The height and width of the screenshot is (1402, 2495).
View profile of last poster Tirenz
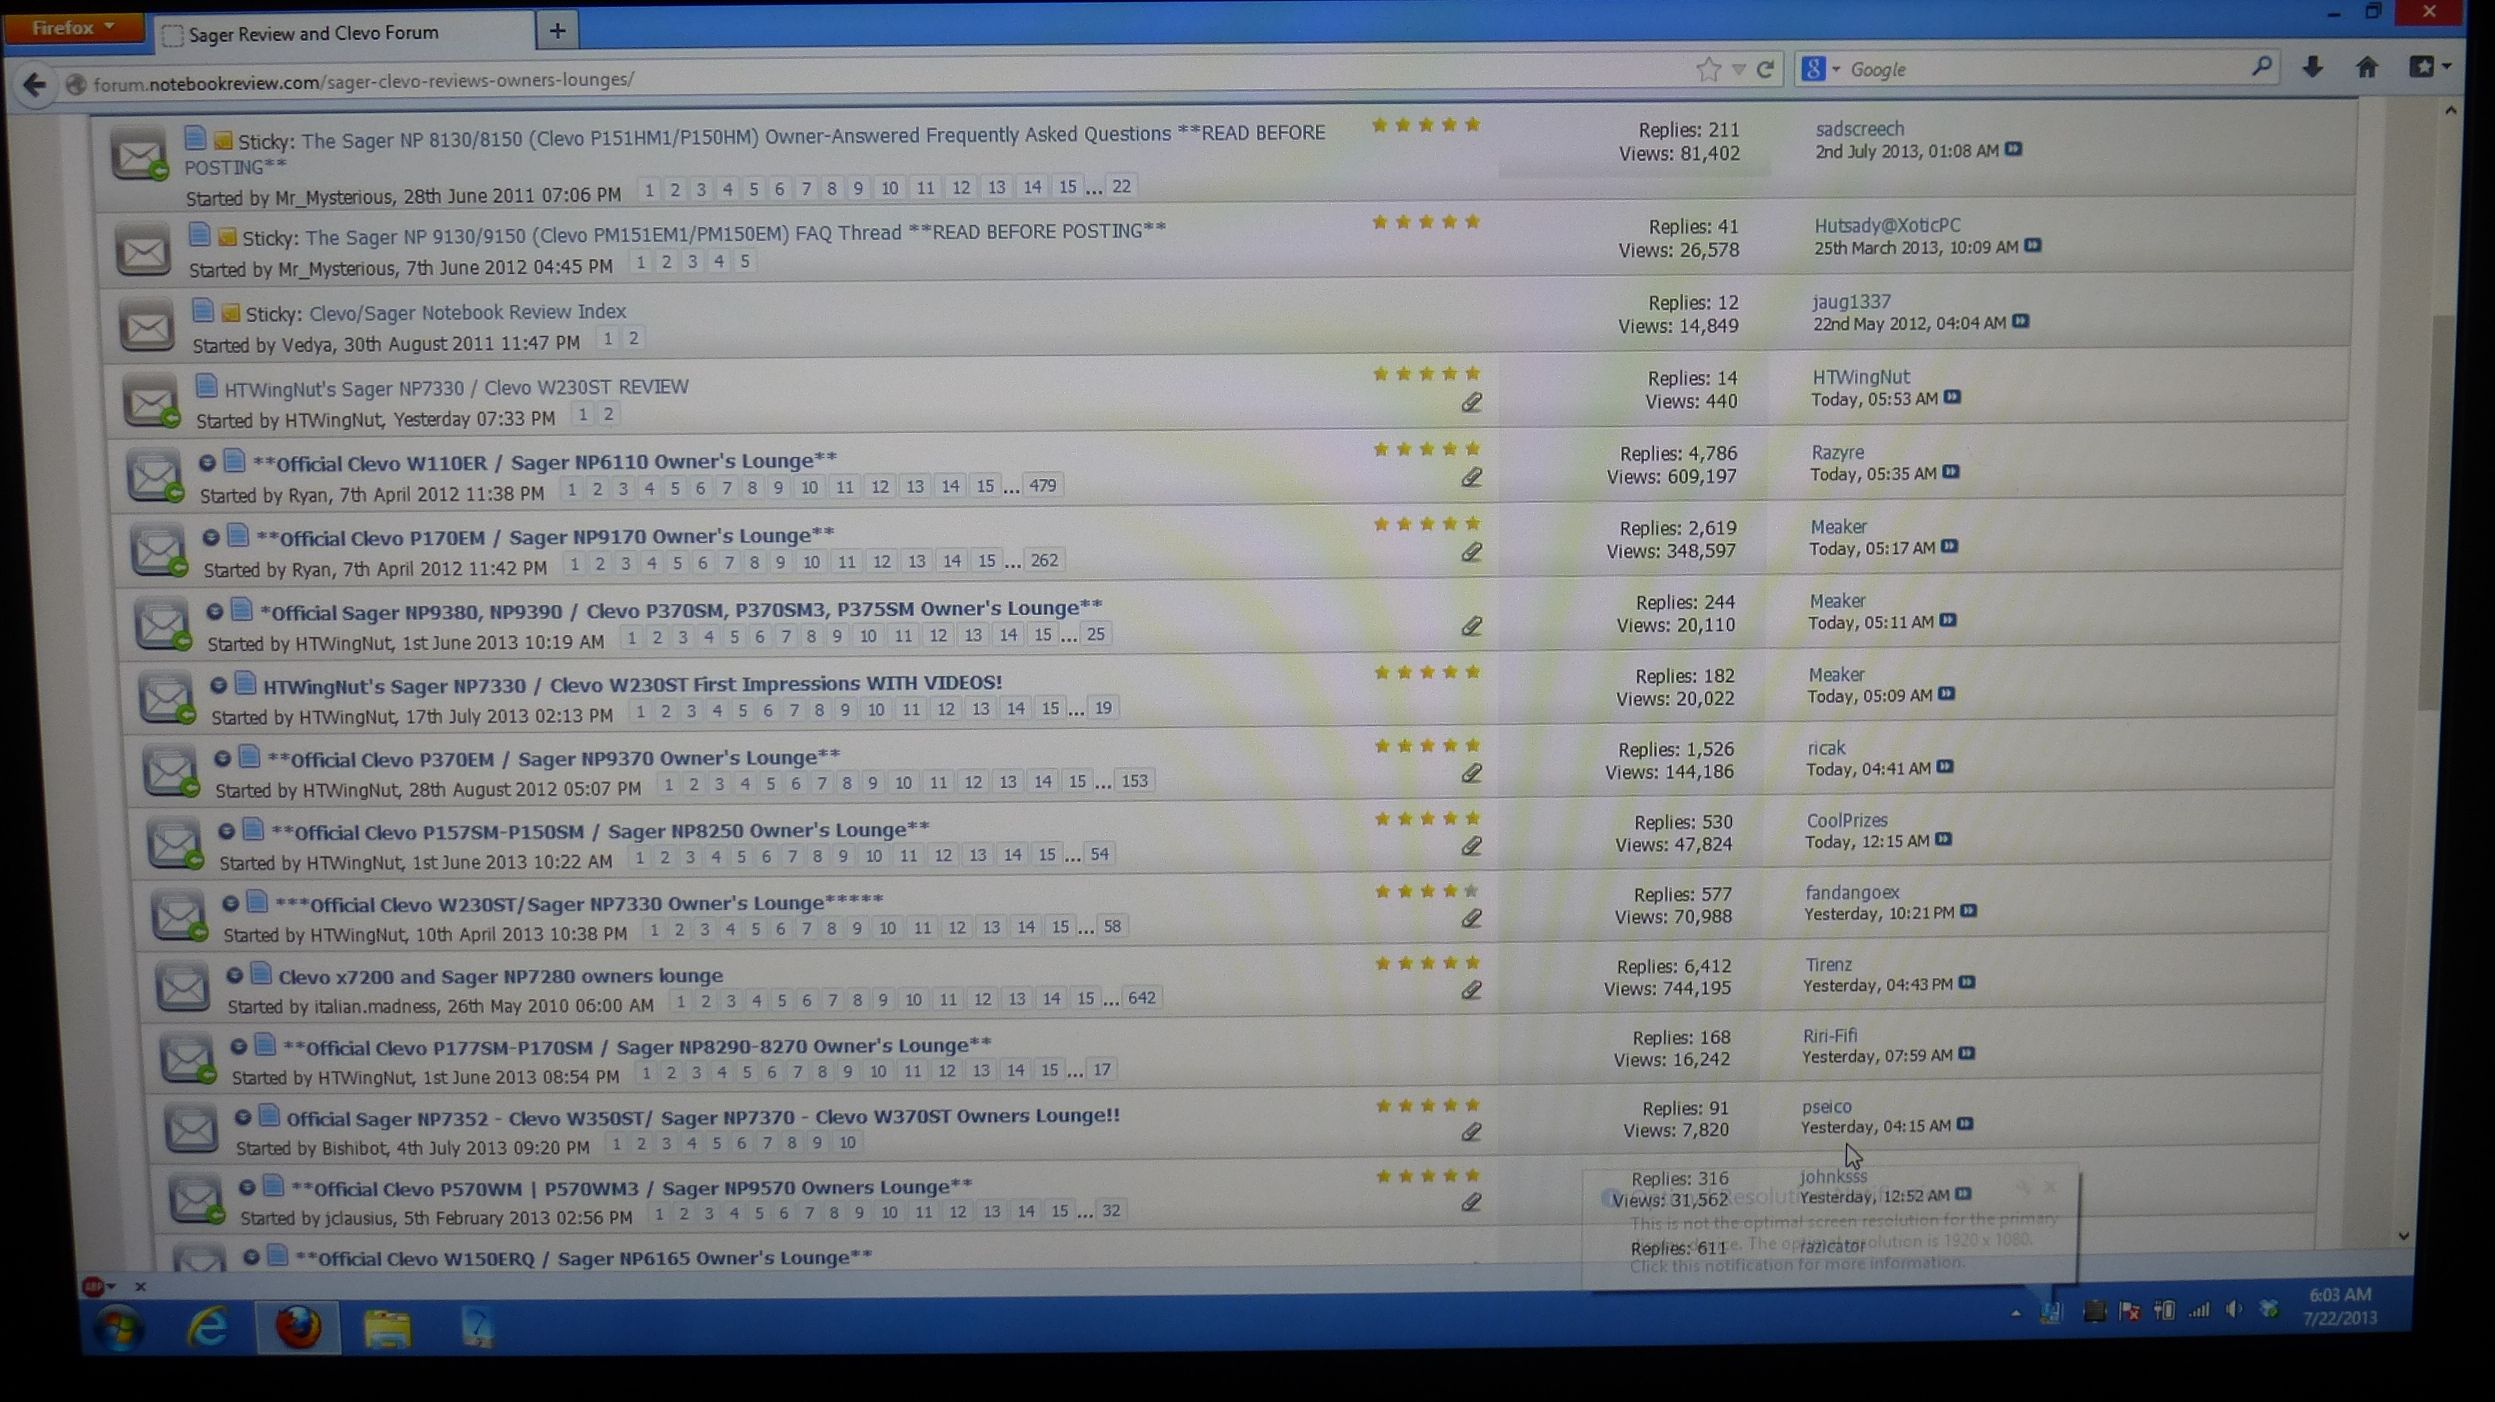tap(1827, 964)
